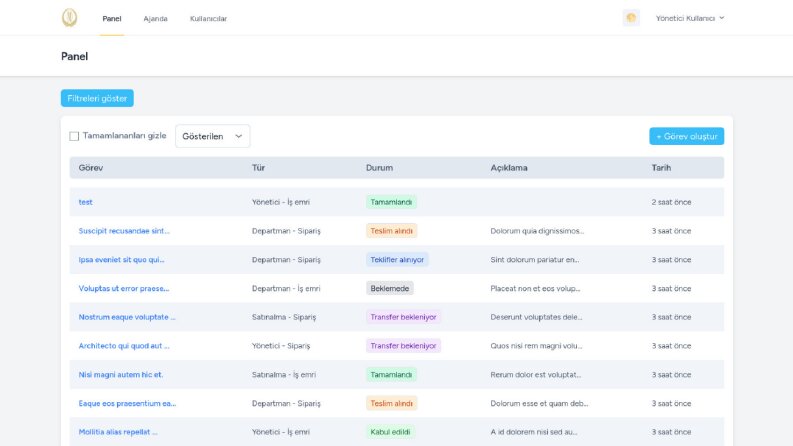Click the Beklemede status badge
Viewport: 793px width, 446px height.
[389, 288]
